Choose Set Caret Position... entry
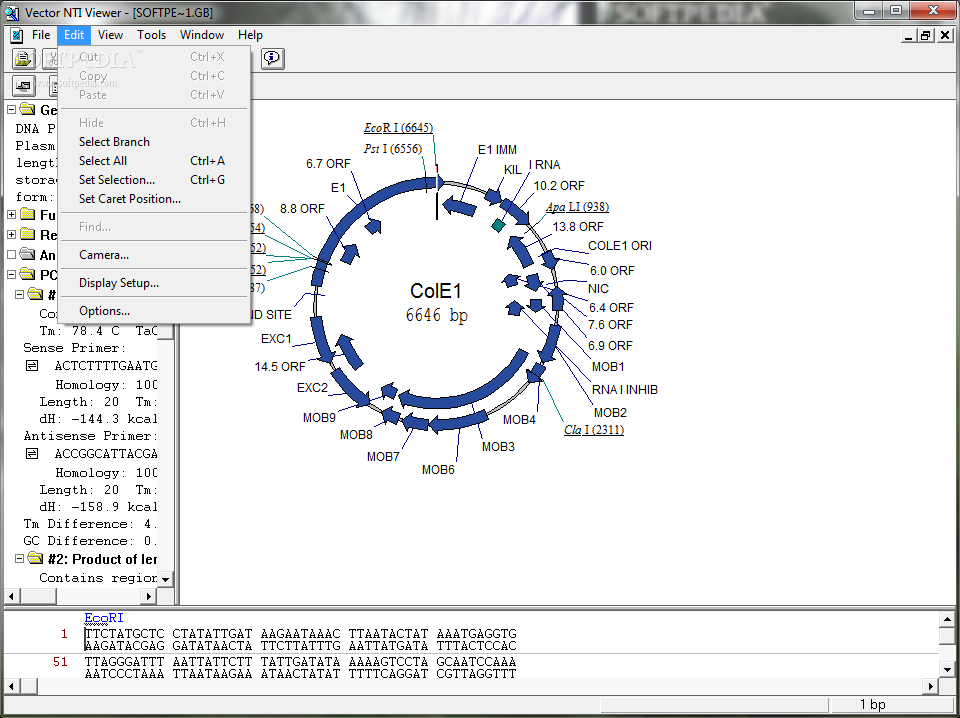Image resolution: width=960 pixels, height=718 pixels. (154, 199)
